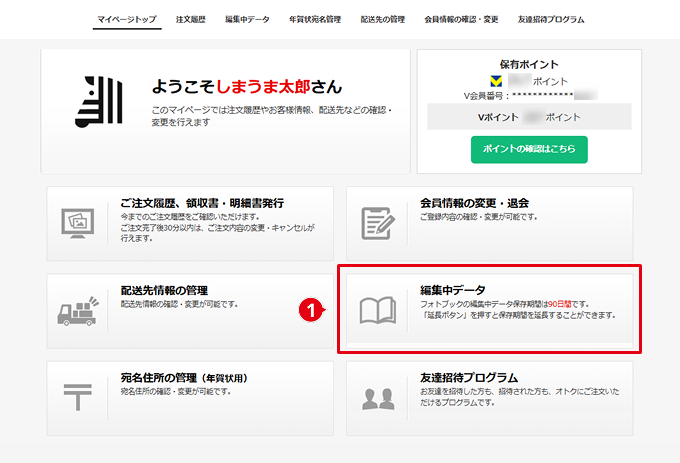Select the 友達招待プログラム top tab
Viewport: 680px width, 463px height.
click(551, 20)
